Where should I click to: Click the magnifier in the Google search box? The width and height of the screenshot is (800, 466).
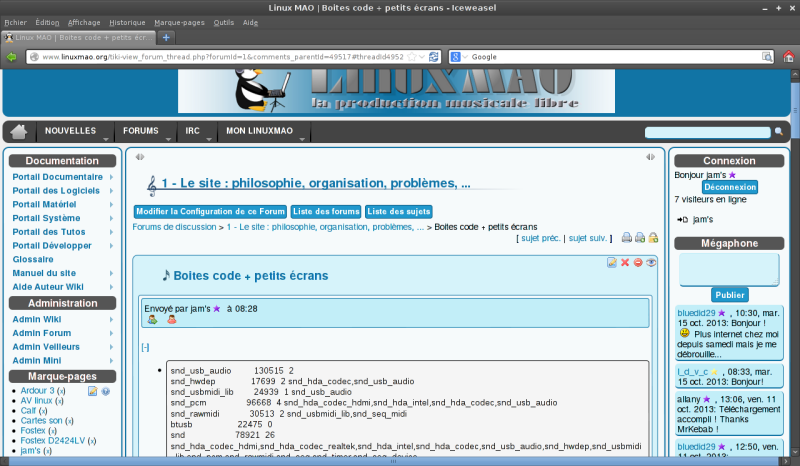tap(767, 57)
